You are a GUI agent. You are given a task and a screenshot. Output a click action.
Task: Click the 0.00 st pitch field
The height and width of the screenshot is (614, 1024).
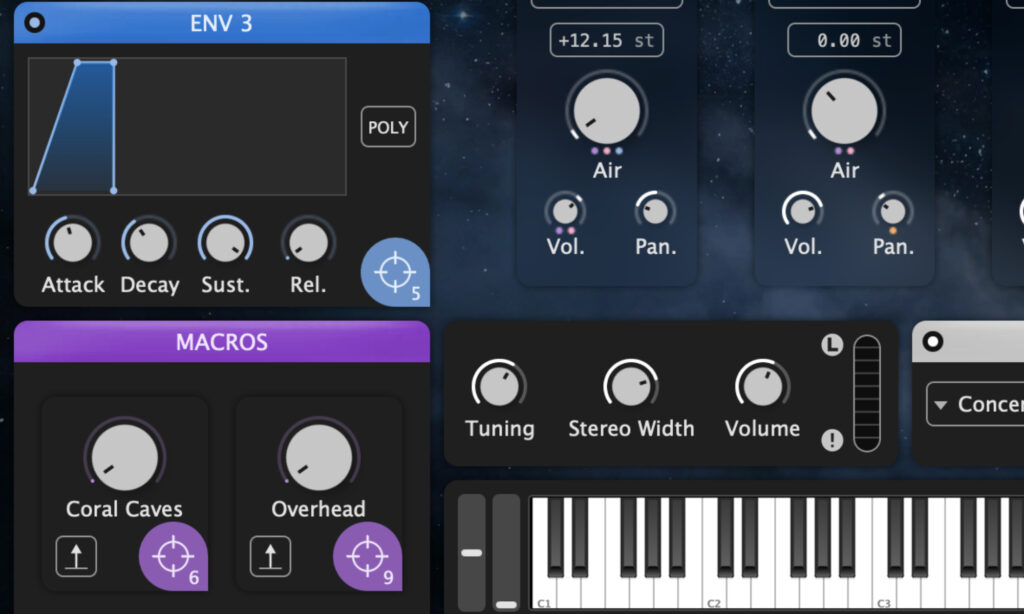click(844, 40)
